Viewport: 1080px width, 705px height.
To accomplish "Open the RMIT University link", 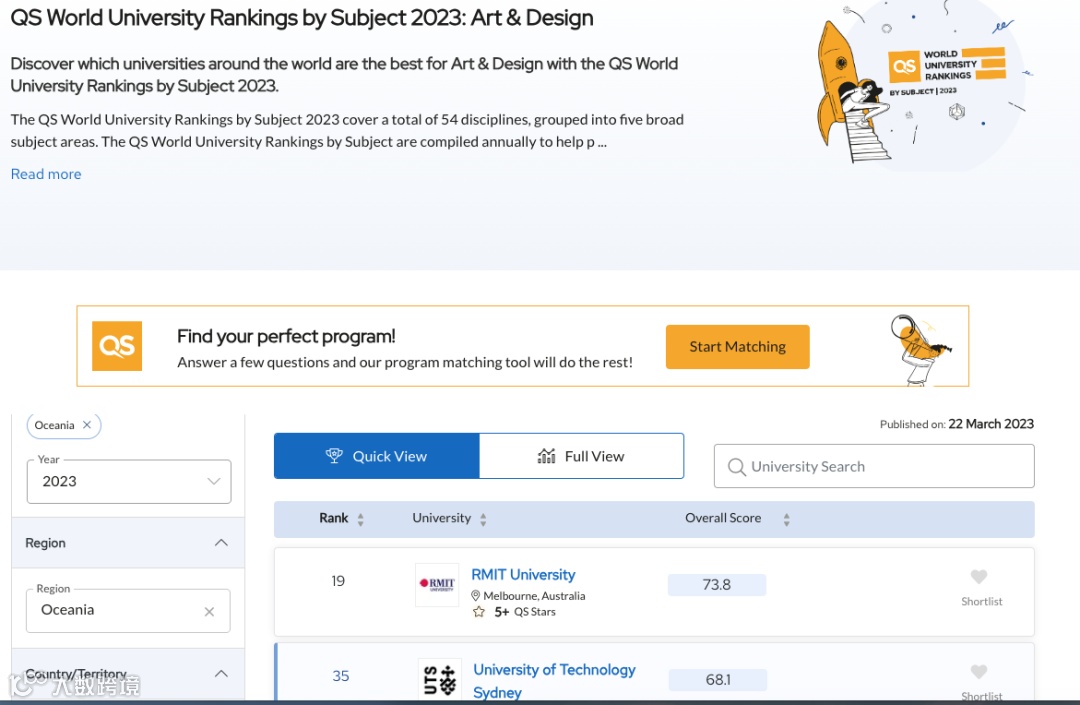I will point(523,575).
